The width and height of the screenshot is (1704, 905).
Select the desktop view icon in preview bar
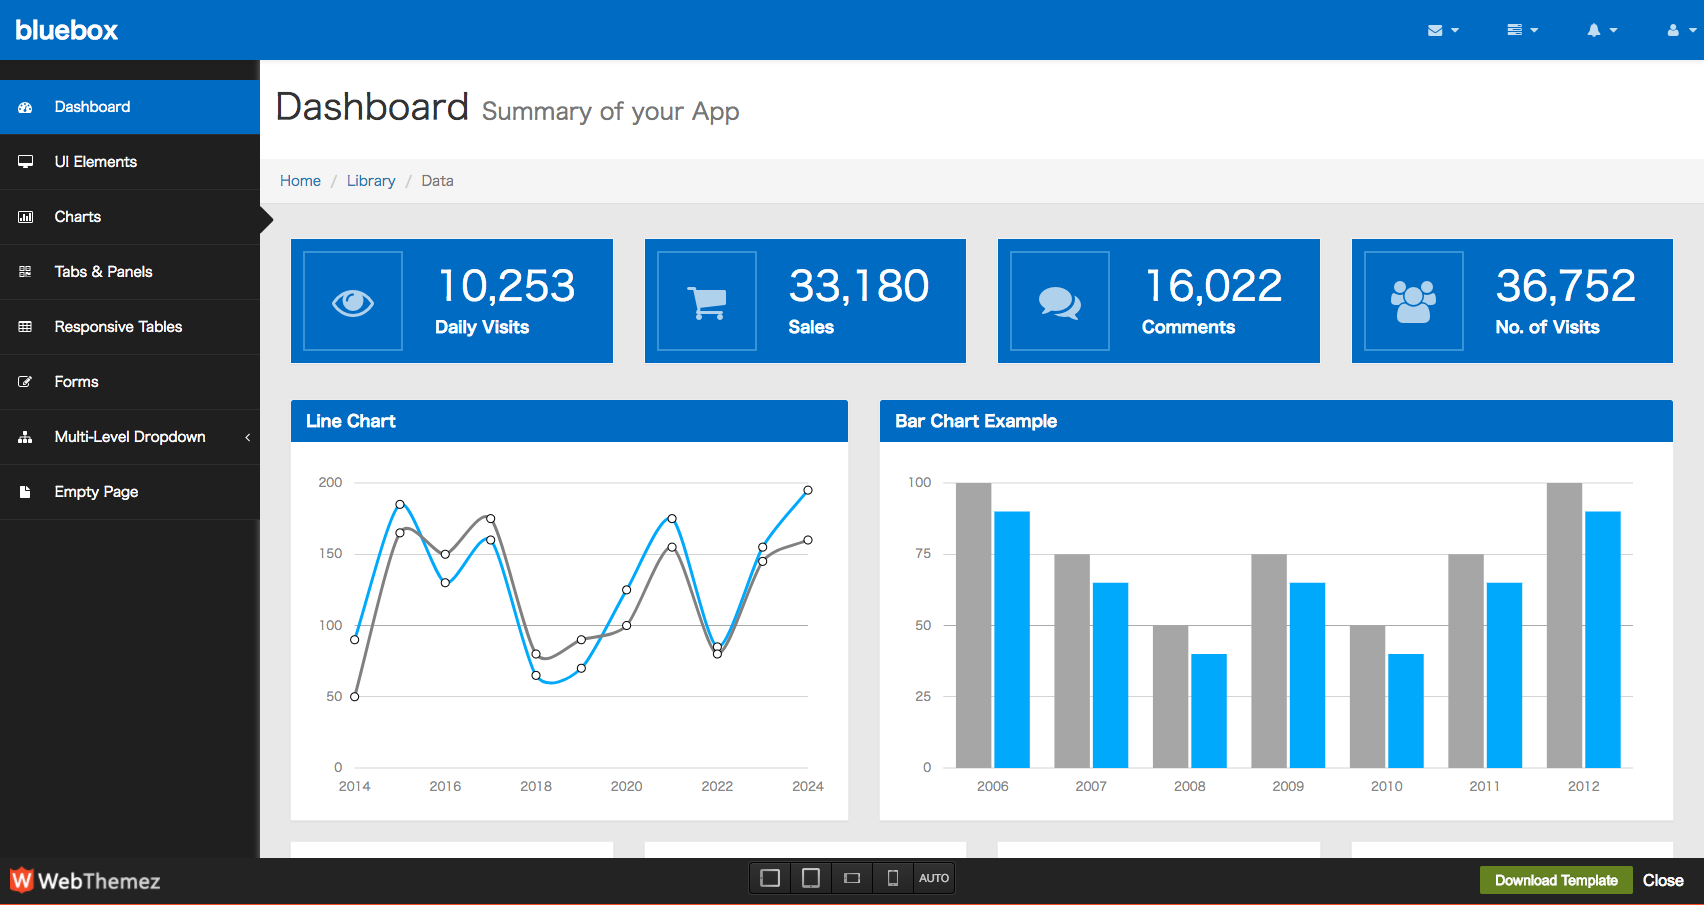[770, 878]
